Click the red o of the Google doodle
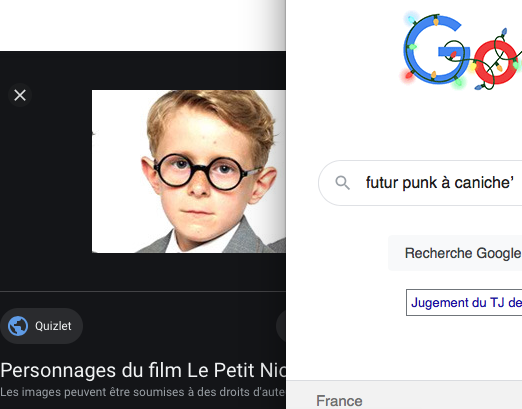The image size is (522, 409). click(x=496, y=62)
